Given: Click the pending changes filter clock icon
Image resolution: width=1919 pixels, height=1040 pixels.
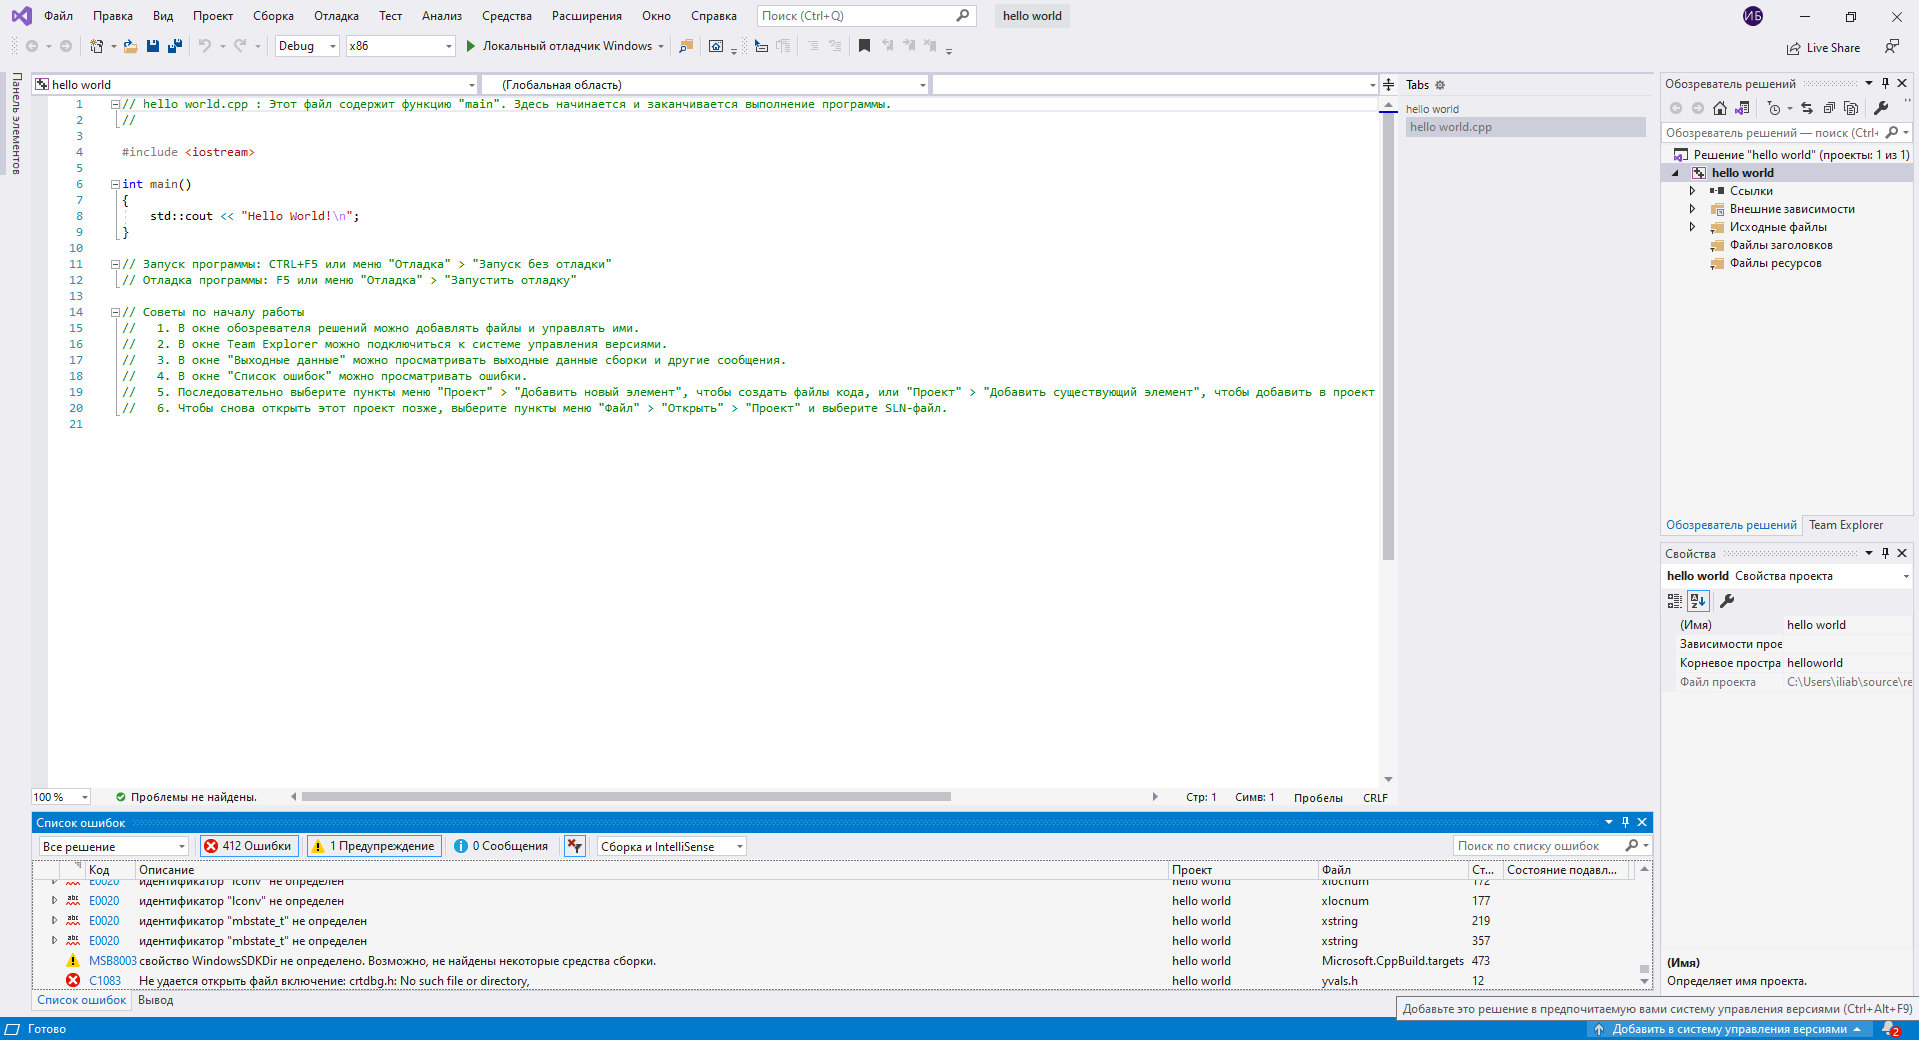Looking at the screenshot, I should coord(1774,108).
